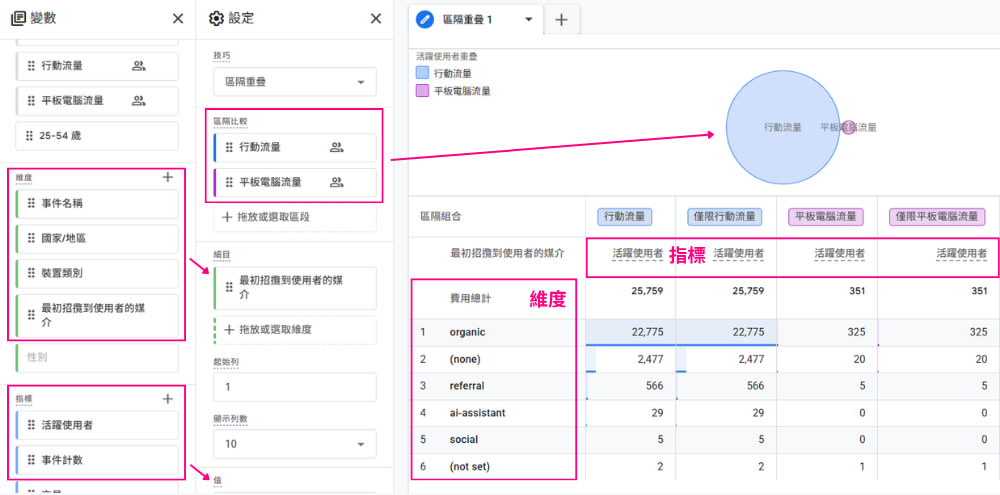Open the 顯示列數 dropdown showing 10
This screenshot has height=495, width=1000.
pyautogui.click(x=295, y=444)
